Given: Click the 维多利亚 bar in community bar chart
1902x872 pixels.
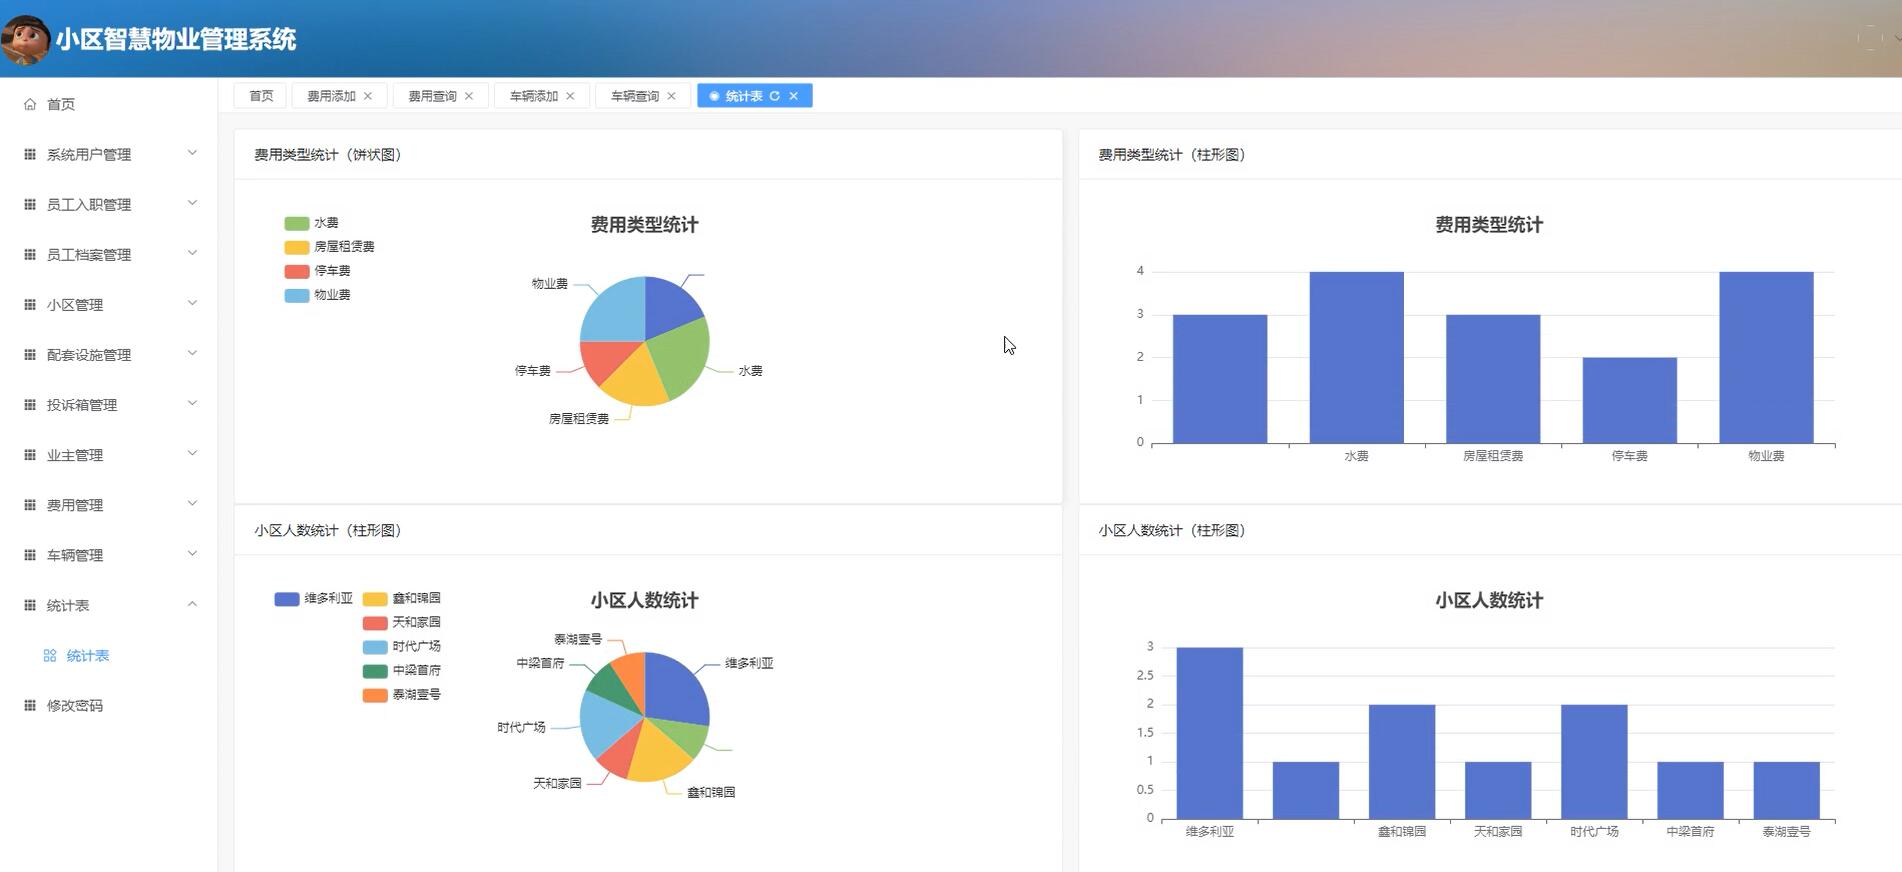Looking at the screenshot, I should pos(1210,733).
